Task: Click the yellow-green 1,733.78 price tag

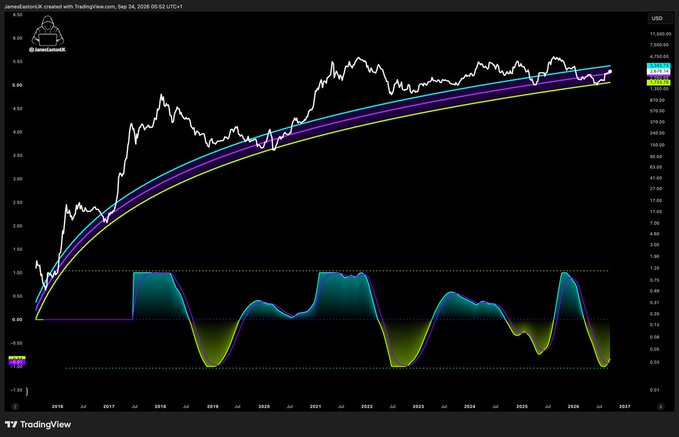Action: (x=659, y=82)
